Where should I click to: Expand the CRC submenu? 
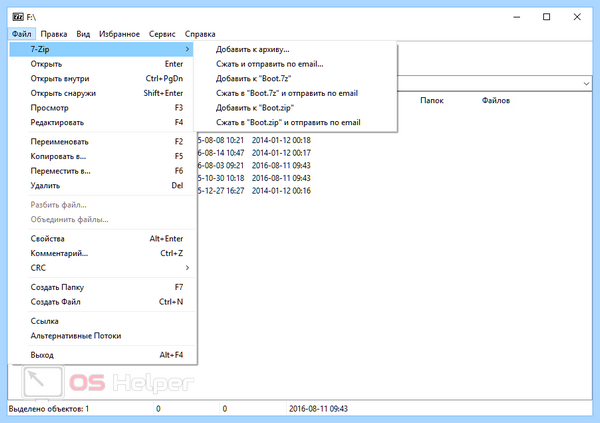point(101,268)
